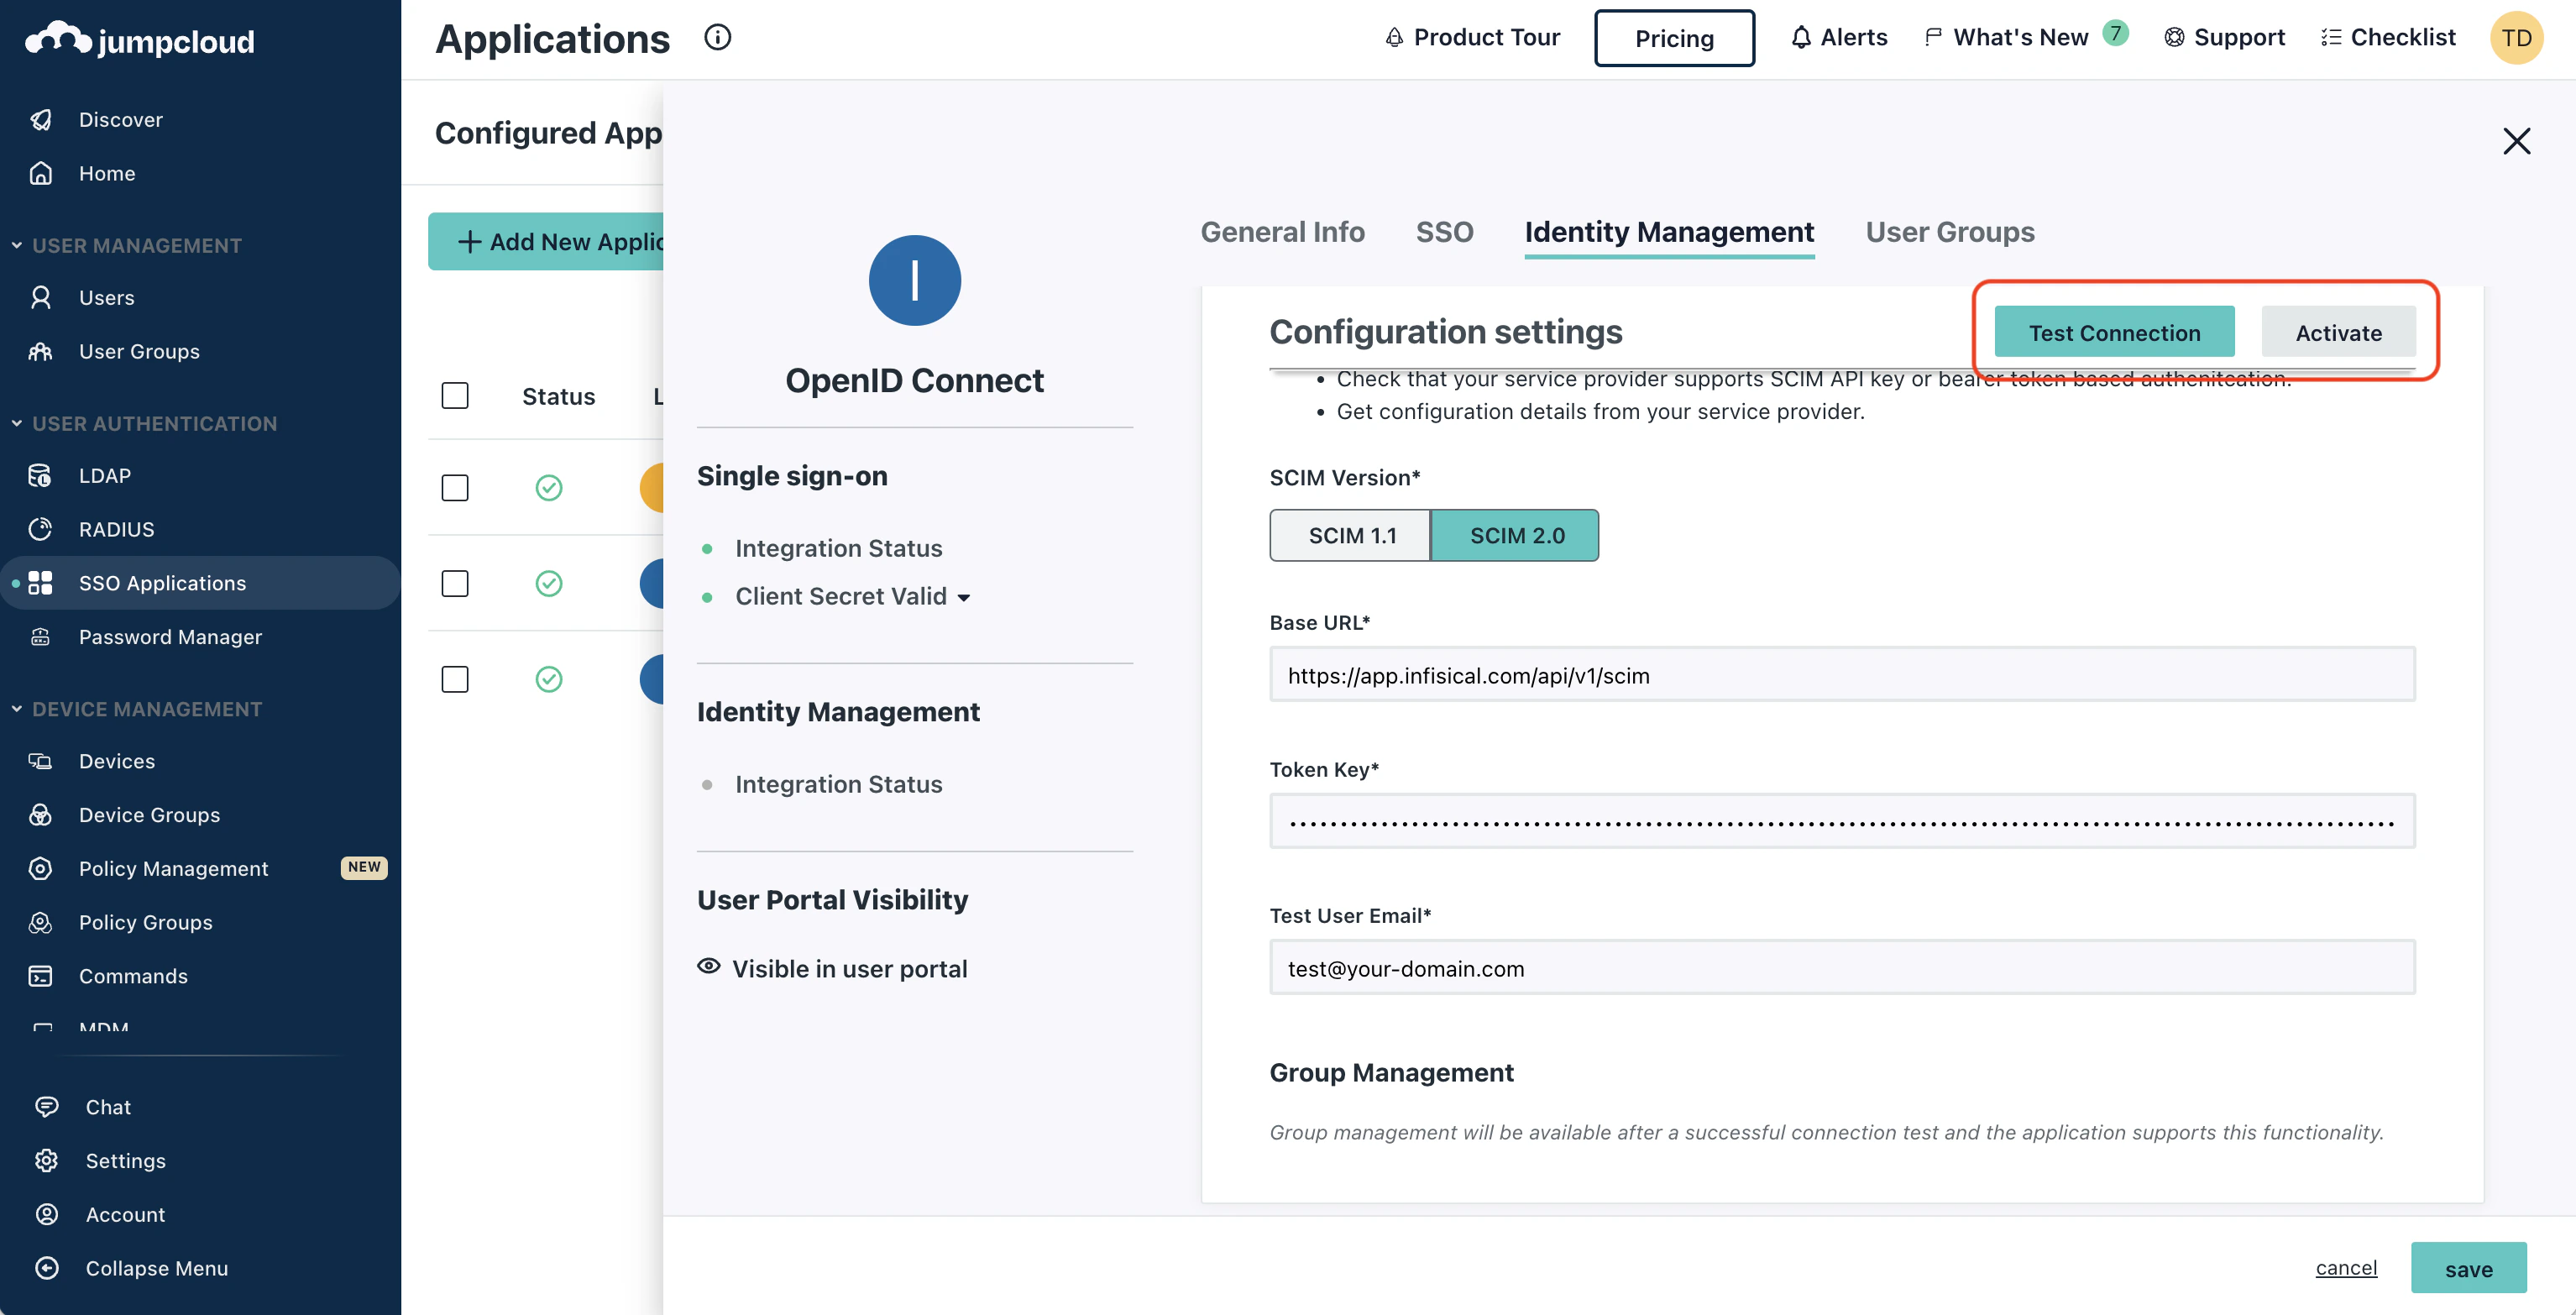The width and height of the screenshot is (2576, 1315).
Task: Click the Test Connection button
Action: [2114, 332]
